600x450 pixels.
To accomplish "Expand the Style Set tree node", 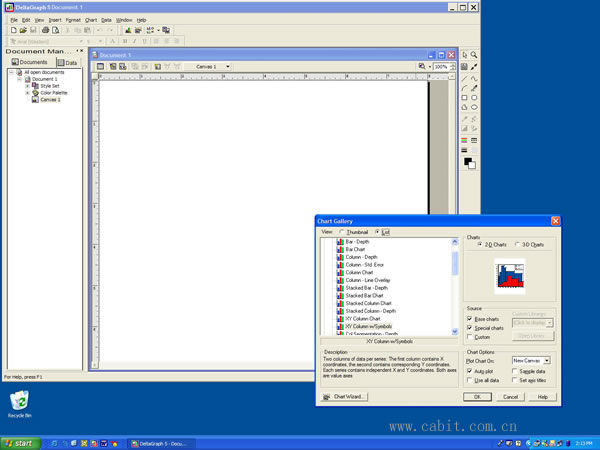I will coord(27,86).
